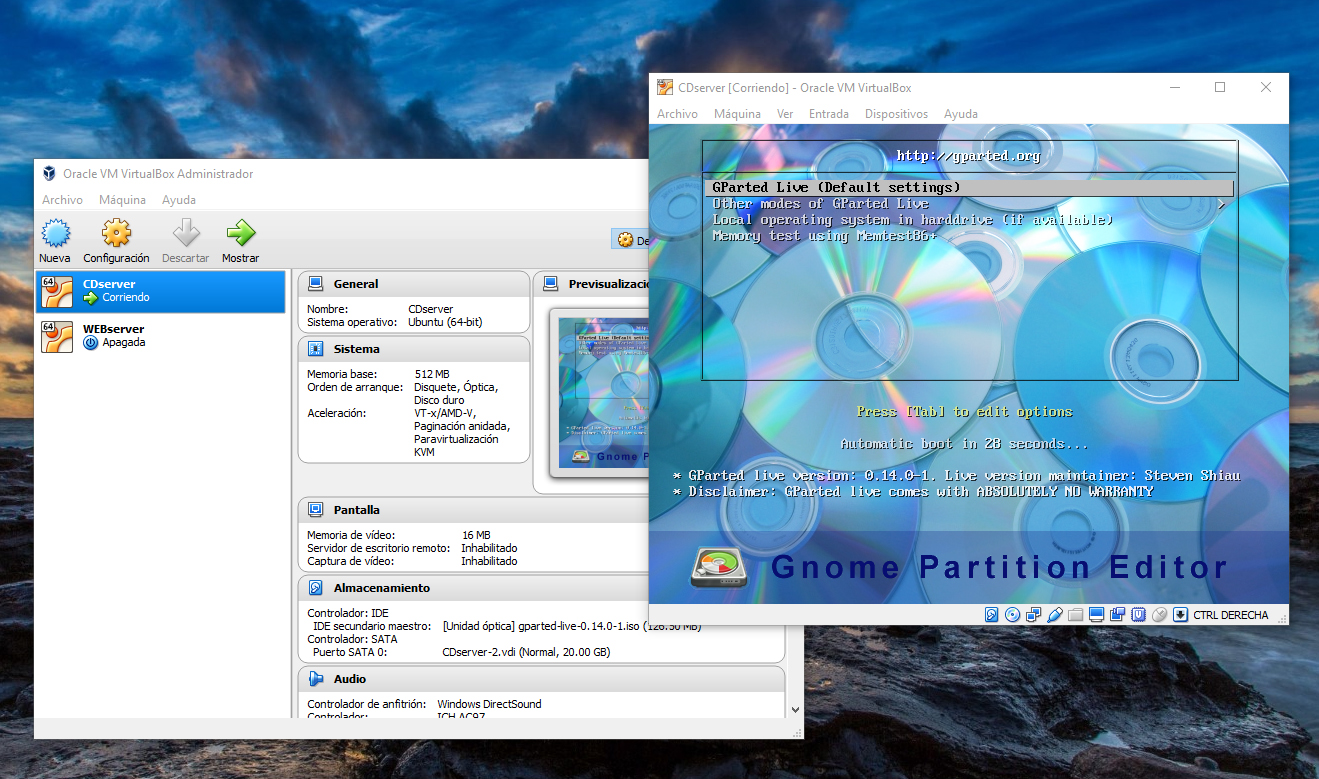Click network adapters icon in VM status bar
The image size is (1319, 779).
[x=1033, y=615]
